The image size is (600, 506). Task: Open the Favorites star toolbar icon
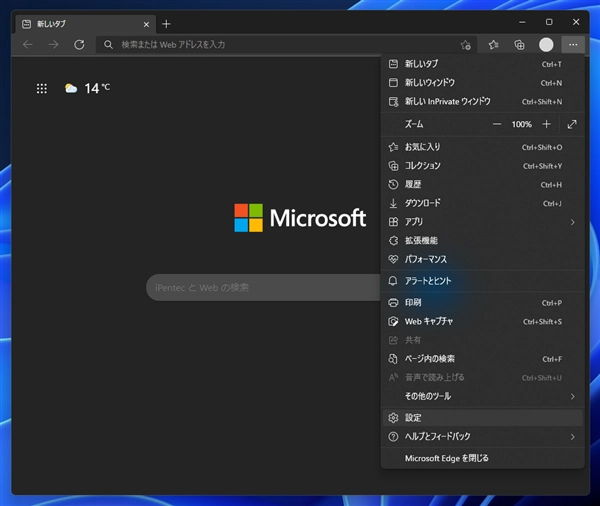tap(494, 45)
